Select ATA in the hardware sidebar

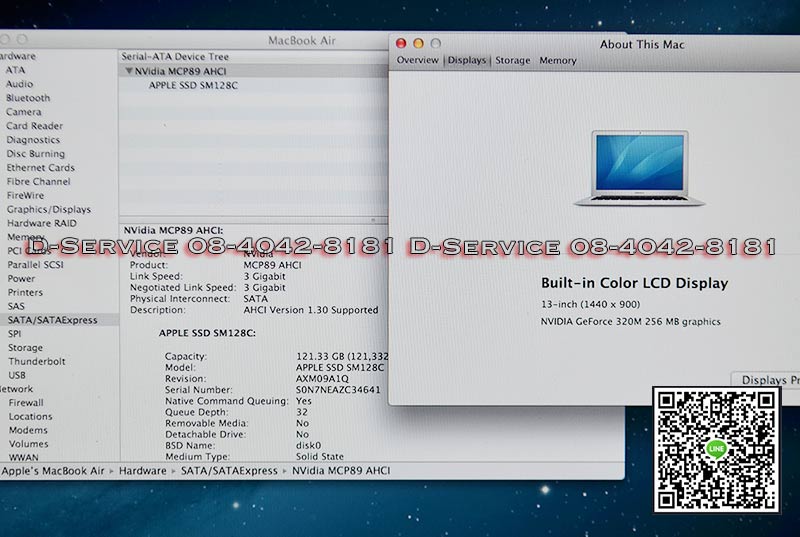15,70
